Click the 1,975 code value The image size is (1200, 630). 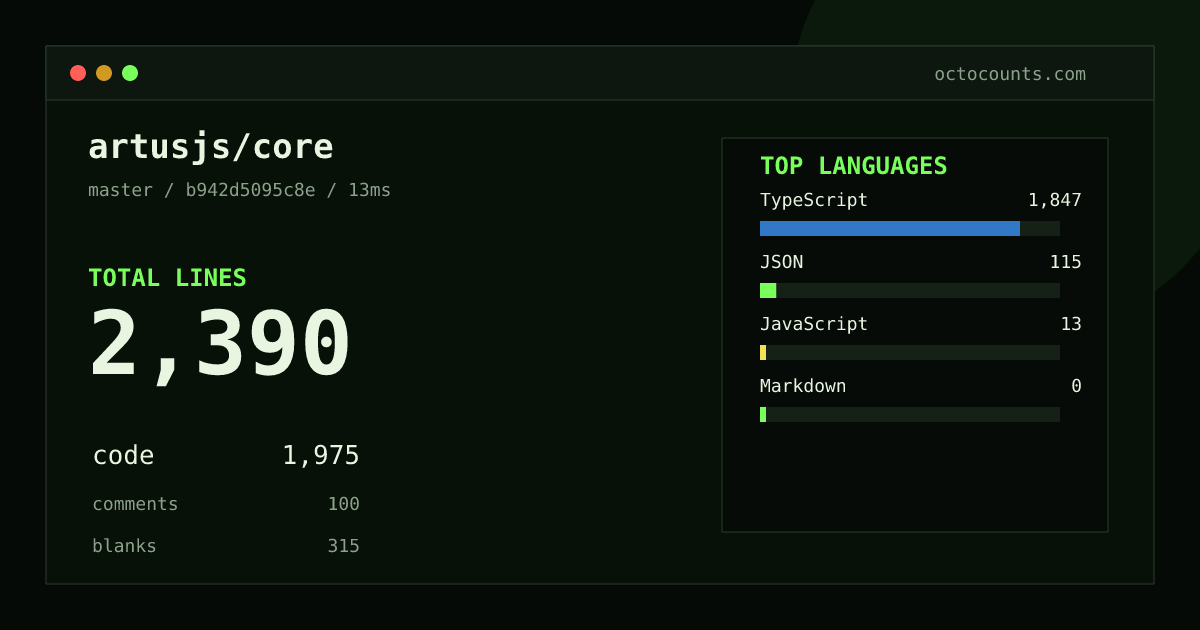(x=321, y=456)
